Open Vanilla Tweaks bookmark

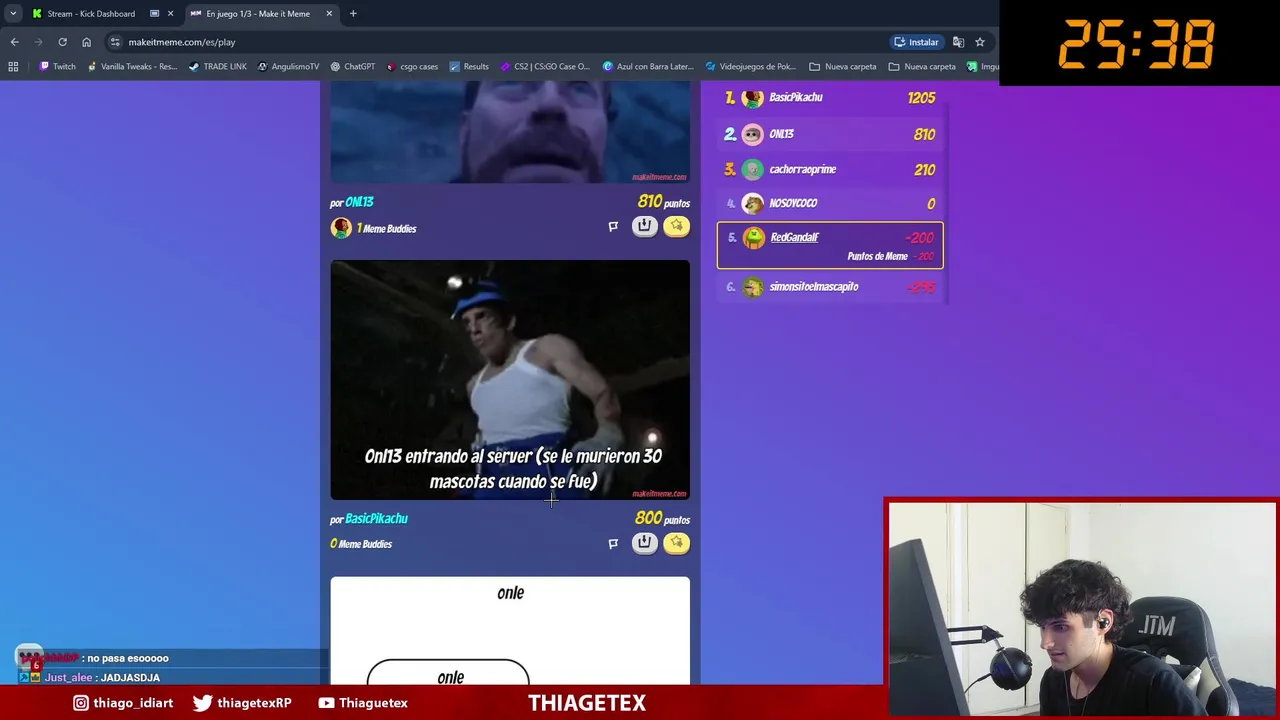pos(132,66)
